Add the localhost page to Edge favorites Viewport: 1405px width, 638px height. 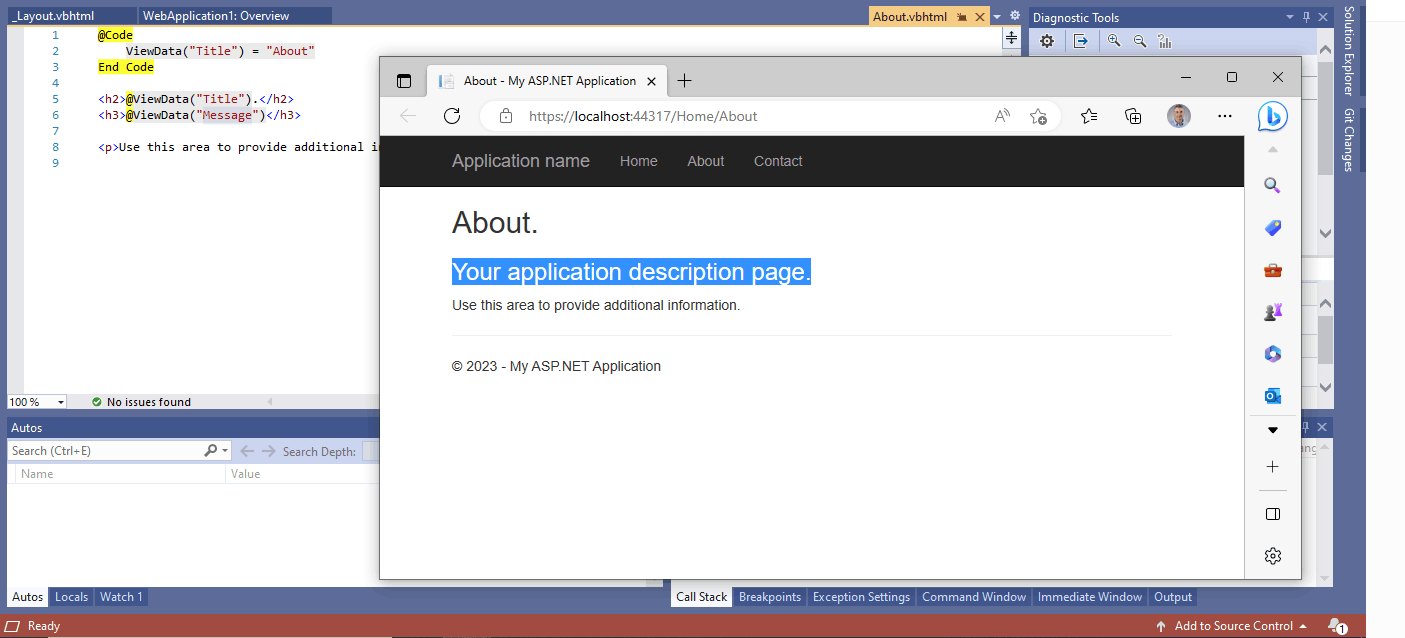click(1038, 116)
